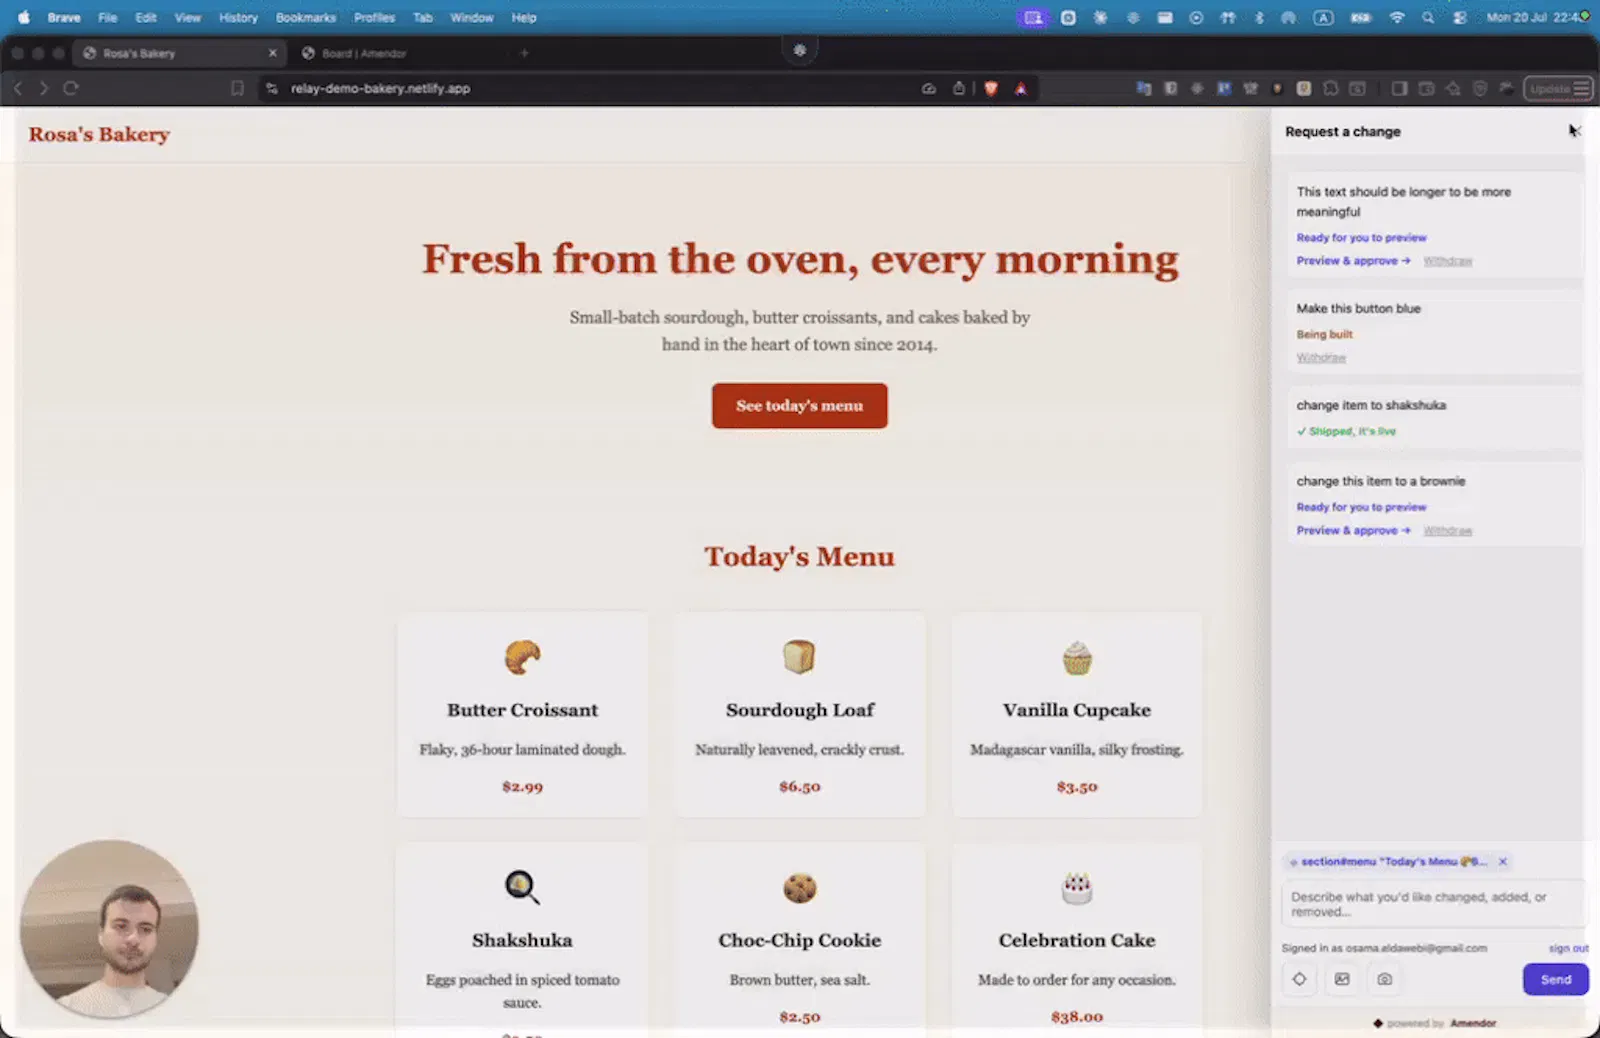Click the "Being built" status text
The width and height of the screenshot is (1600, 1038).
tap(1324, 334)
